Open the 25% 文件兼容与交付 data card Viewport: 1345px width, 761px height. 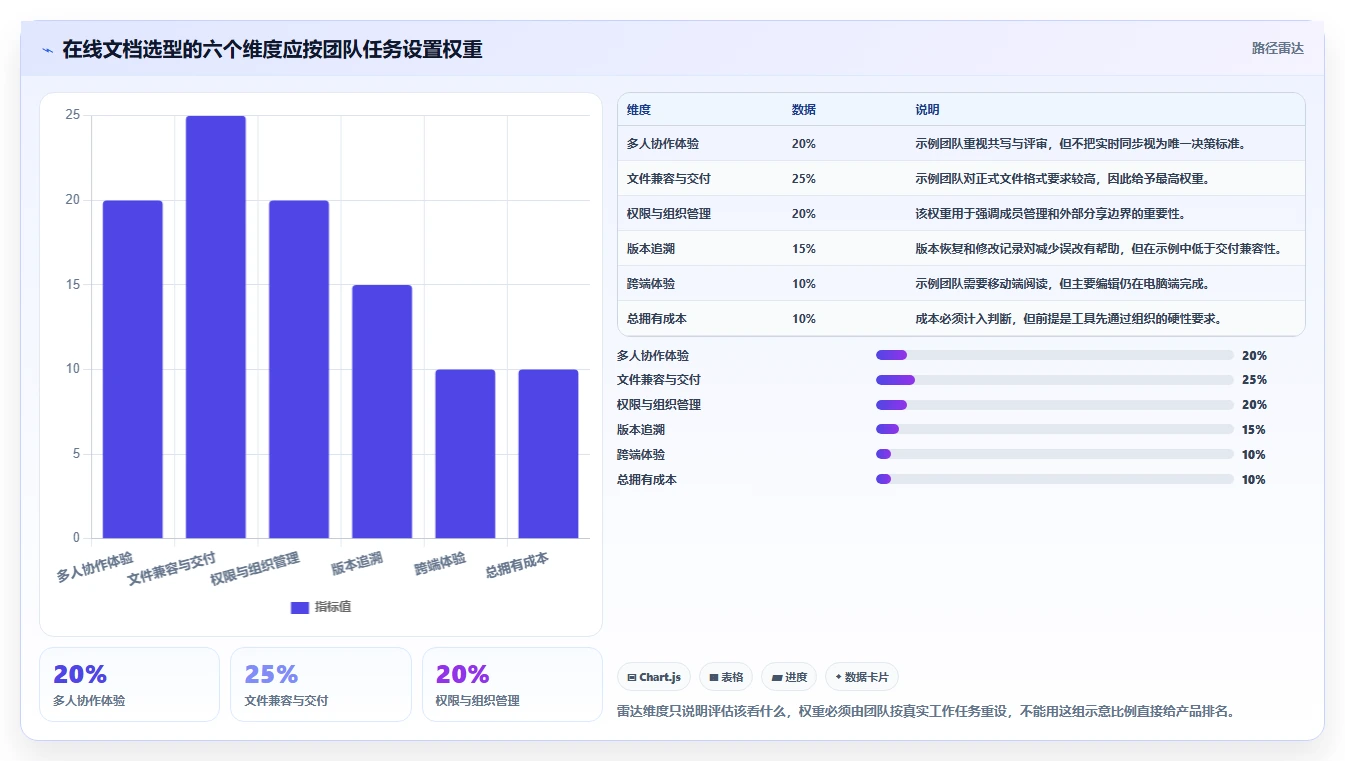tap(321, 684)
